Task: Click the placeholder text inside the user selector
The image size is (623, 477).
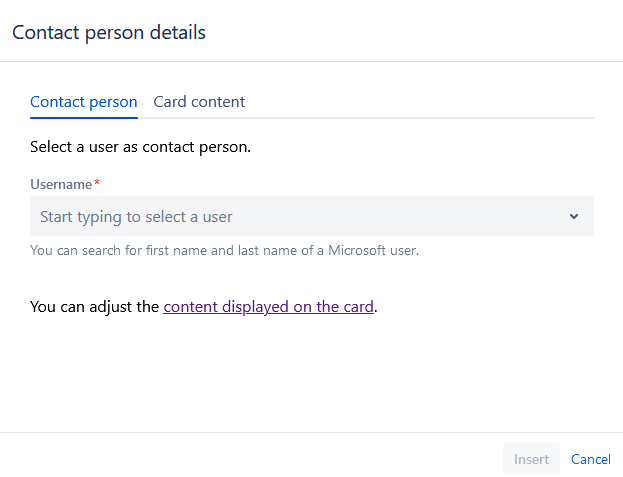Action: pyautogui.click(x=136, y=216)
